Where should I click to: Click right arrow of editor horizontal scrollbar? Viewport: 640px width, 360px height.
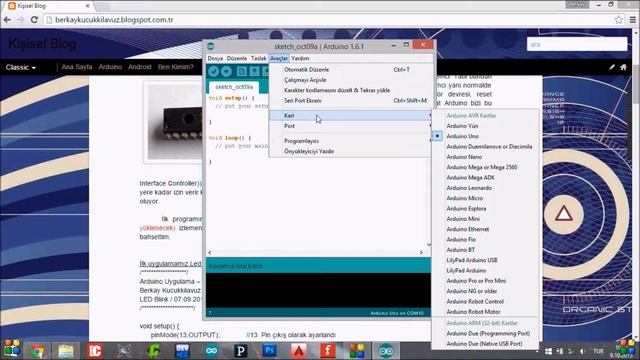point(421,253)
